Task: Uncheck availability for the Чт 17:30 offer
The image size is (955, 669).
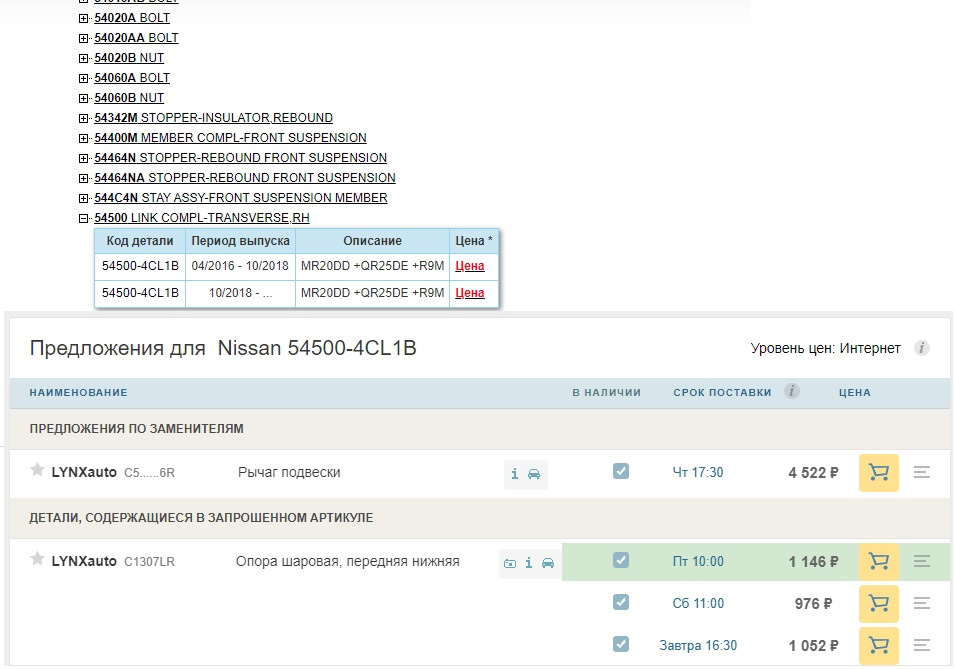Action: coord(621,472)
